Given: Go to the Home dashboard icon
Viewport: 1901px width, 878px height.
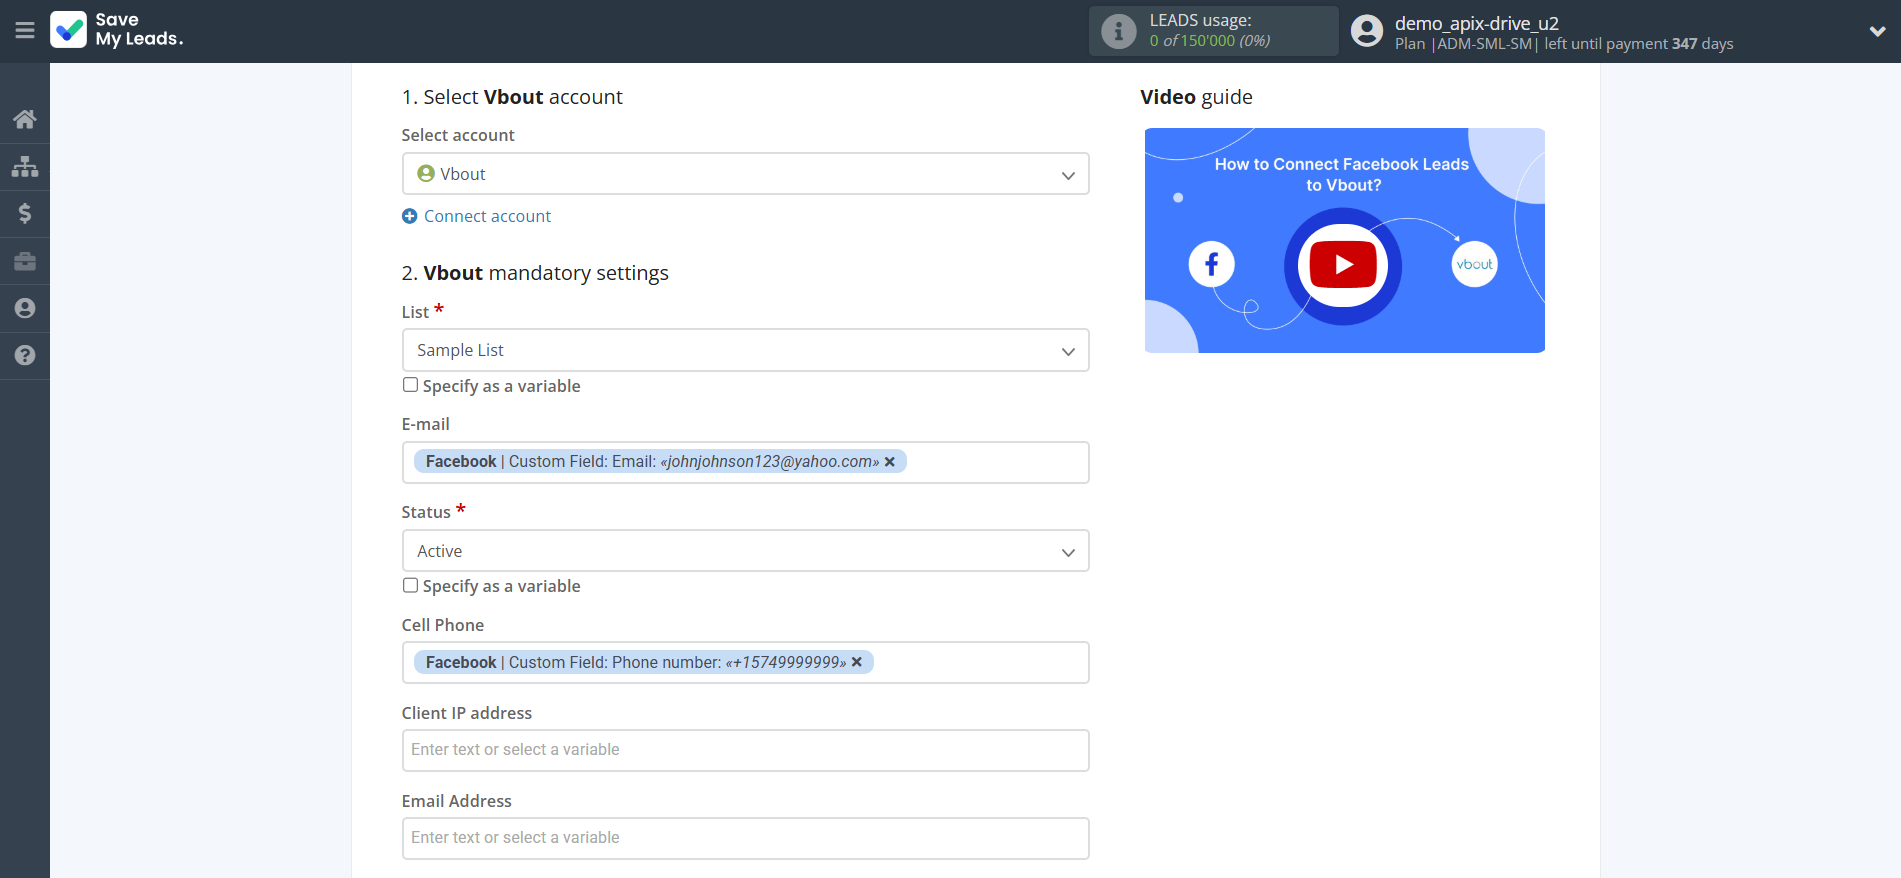Looking at the screenshot, I should pyautogui.click(x=25, y=120).
